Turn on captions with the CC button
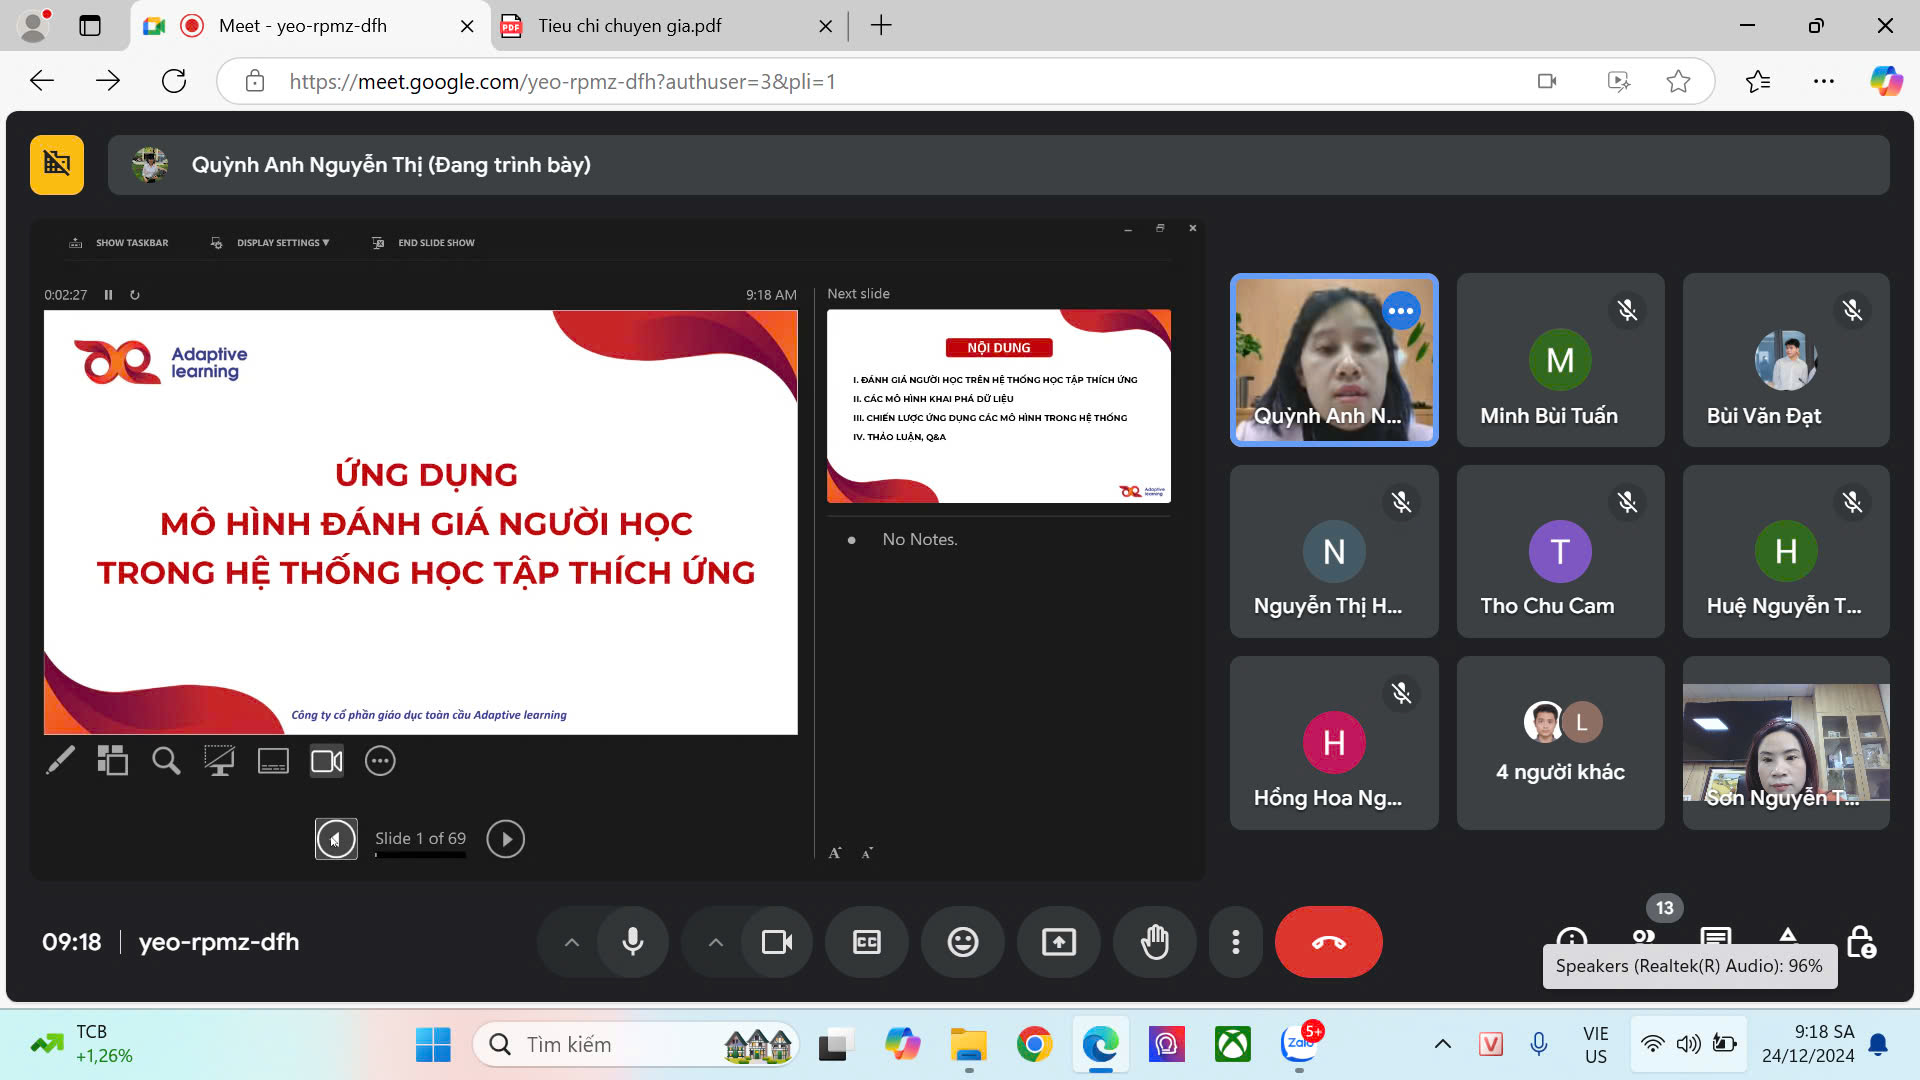Viewport: 1920px width, 1080px height. click(x=867, y=942)
